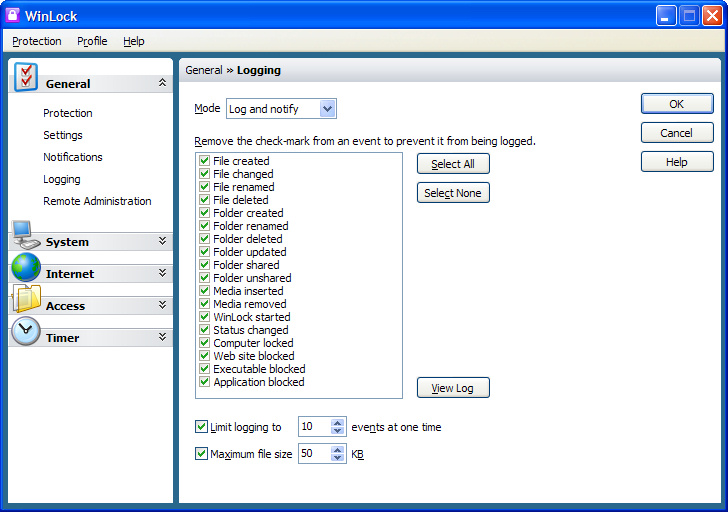Viewport: 728px width, 512px height.
Task: Uncheck the Folder updated event
Action: [204, 252]
